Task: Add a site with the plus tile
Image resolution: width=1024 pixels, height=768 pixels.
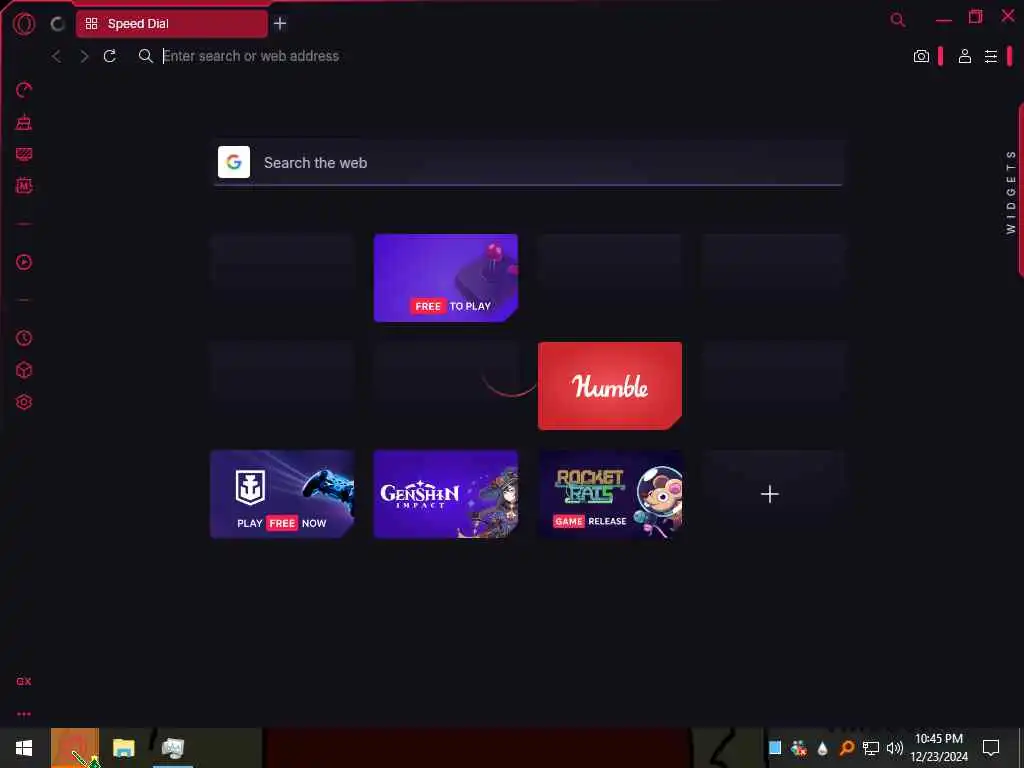Action: click(770, 494)
